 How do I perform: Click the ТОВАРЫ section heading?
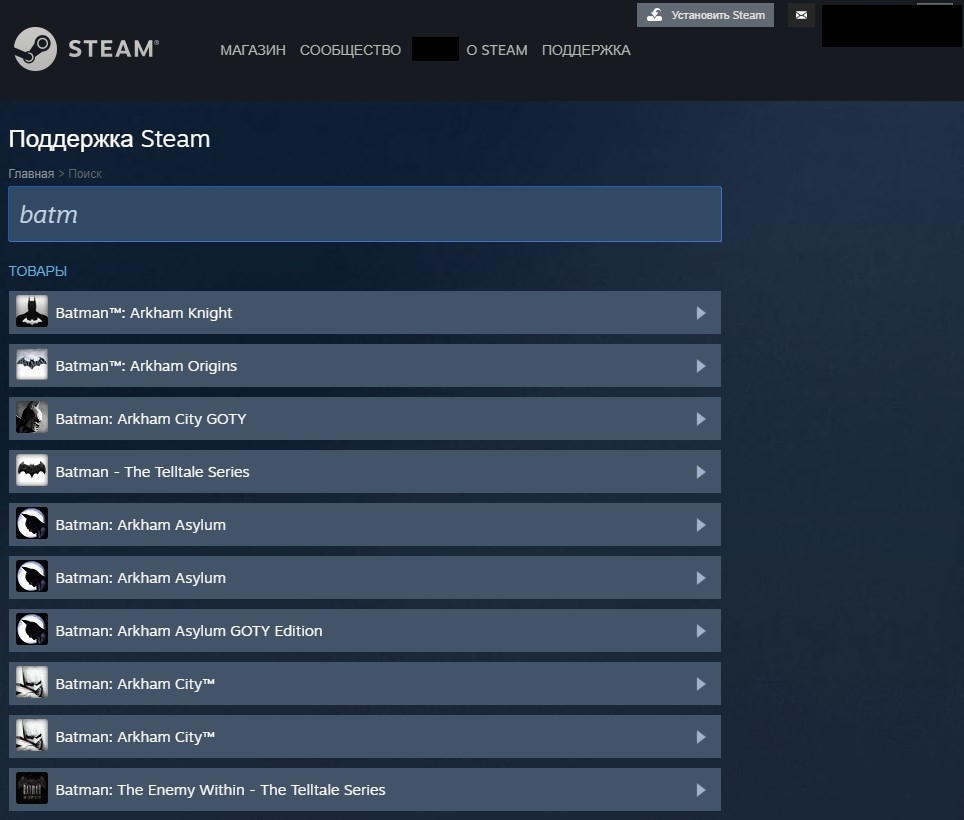(38, 271)
